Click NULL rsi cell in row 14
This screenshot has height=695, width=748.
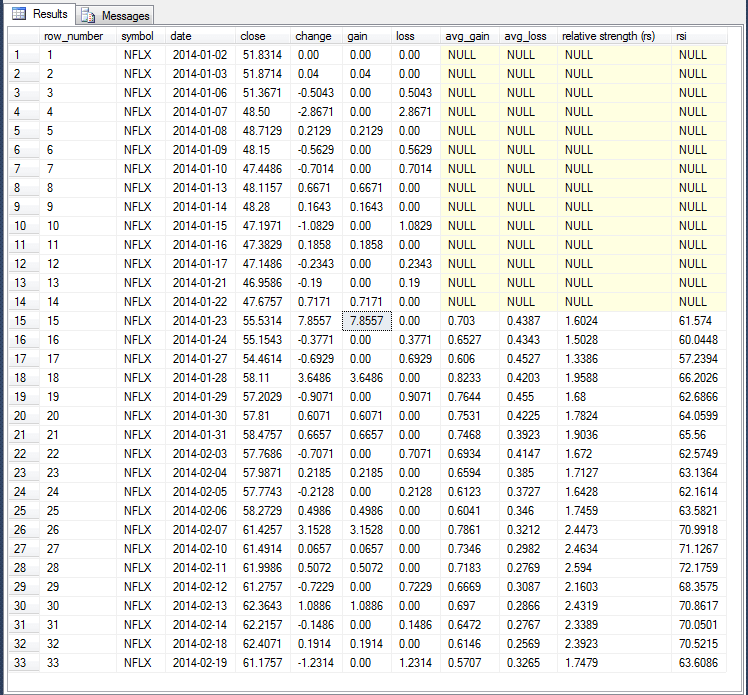coord(699,302)
